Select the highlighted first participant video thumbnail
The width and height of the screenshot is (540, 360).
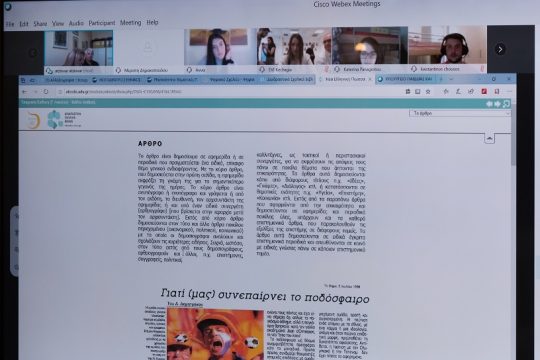[79, 48]
